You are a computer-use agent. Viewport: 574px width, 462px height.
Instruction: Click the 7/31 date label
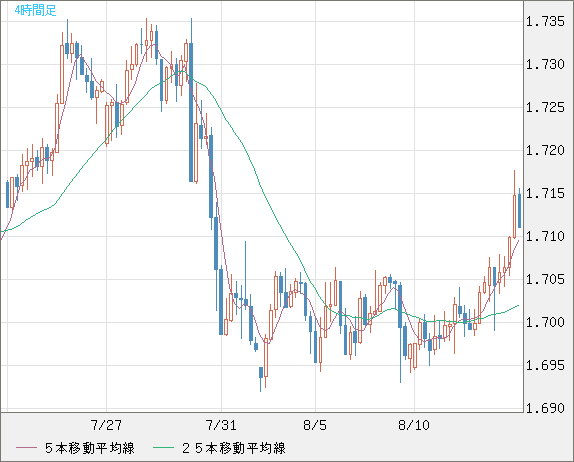(x=221, y=425)
